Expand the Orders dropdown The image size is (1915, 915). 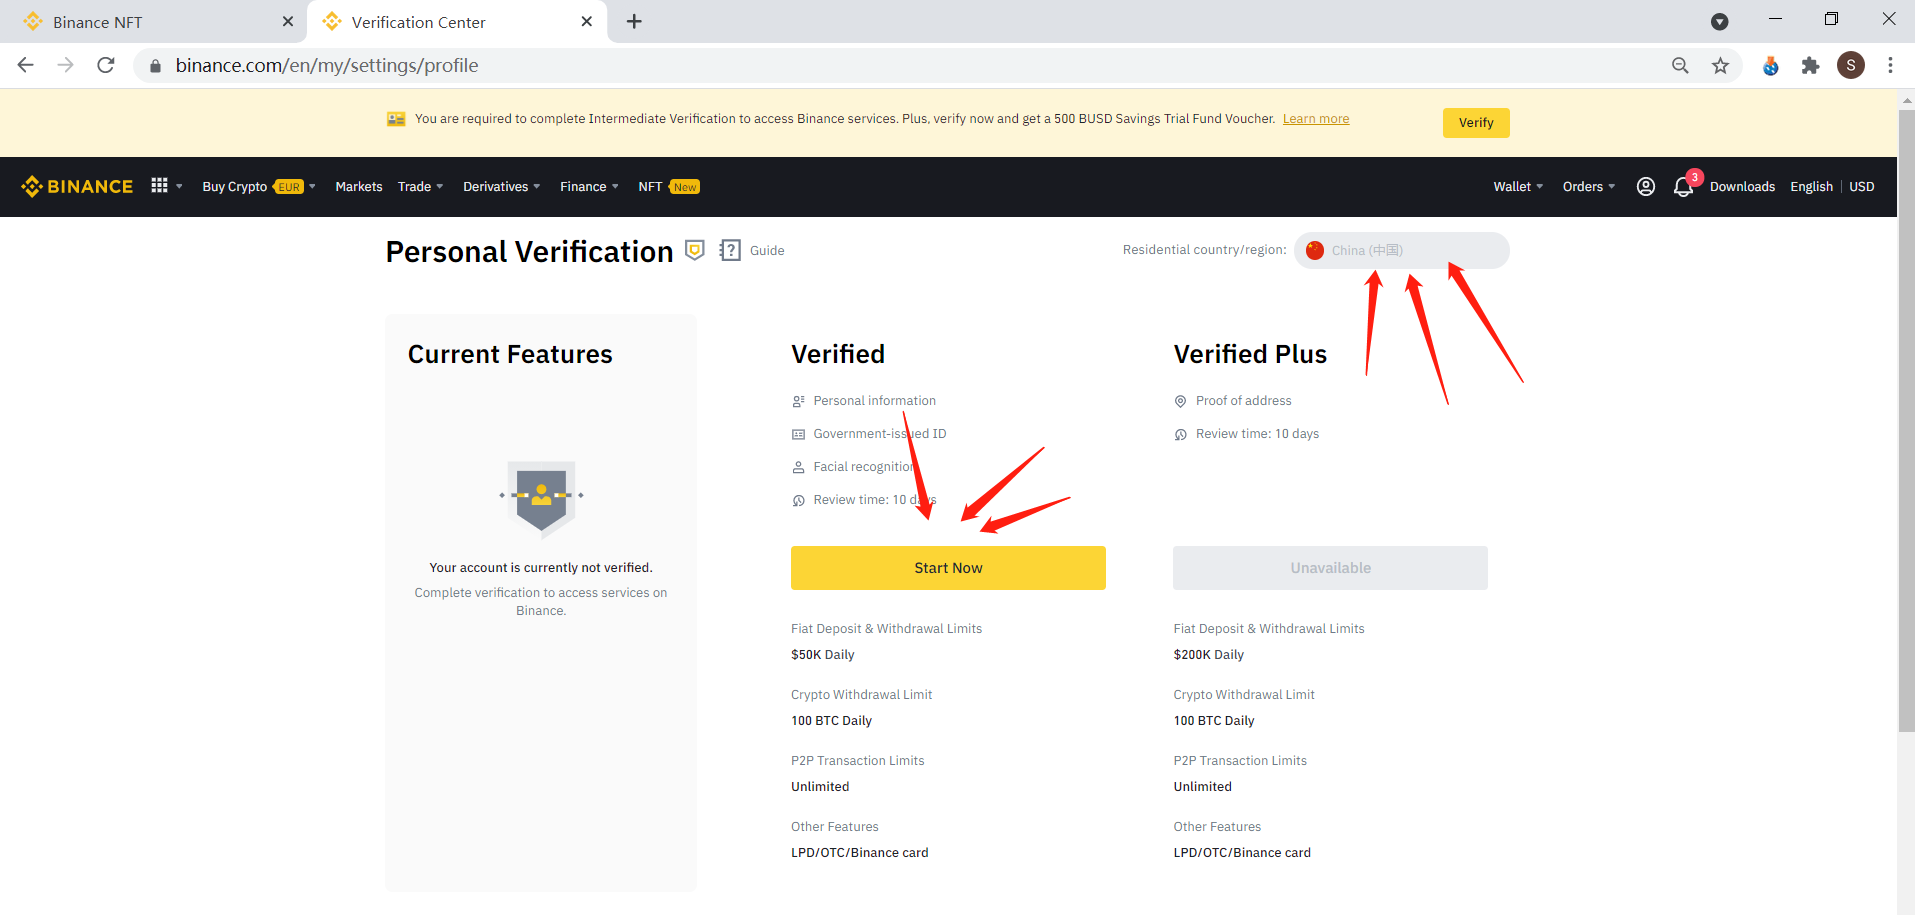(x=1589, y=186)
